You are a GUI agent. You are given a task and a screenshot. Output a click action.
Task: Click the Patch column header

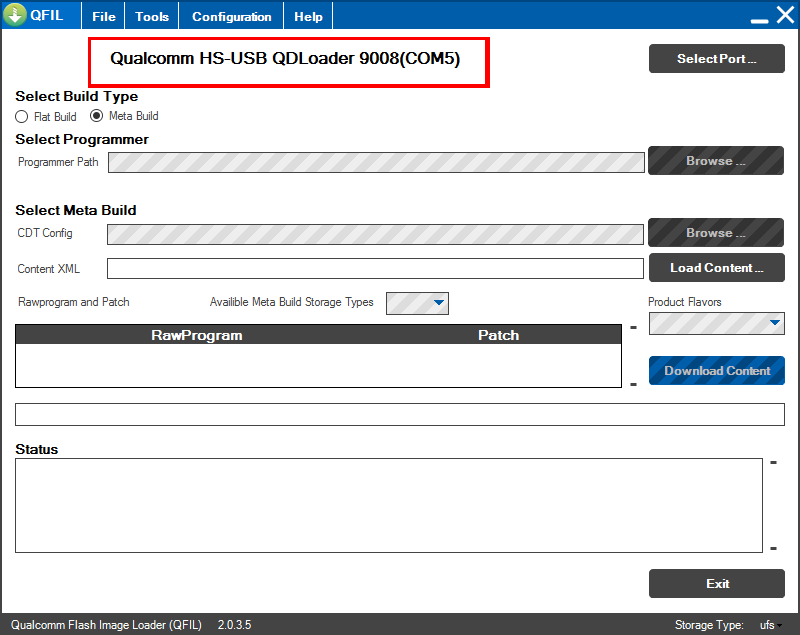point(498,335)
